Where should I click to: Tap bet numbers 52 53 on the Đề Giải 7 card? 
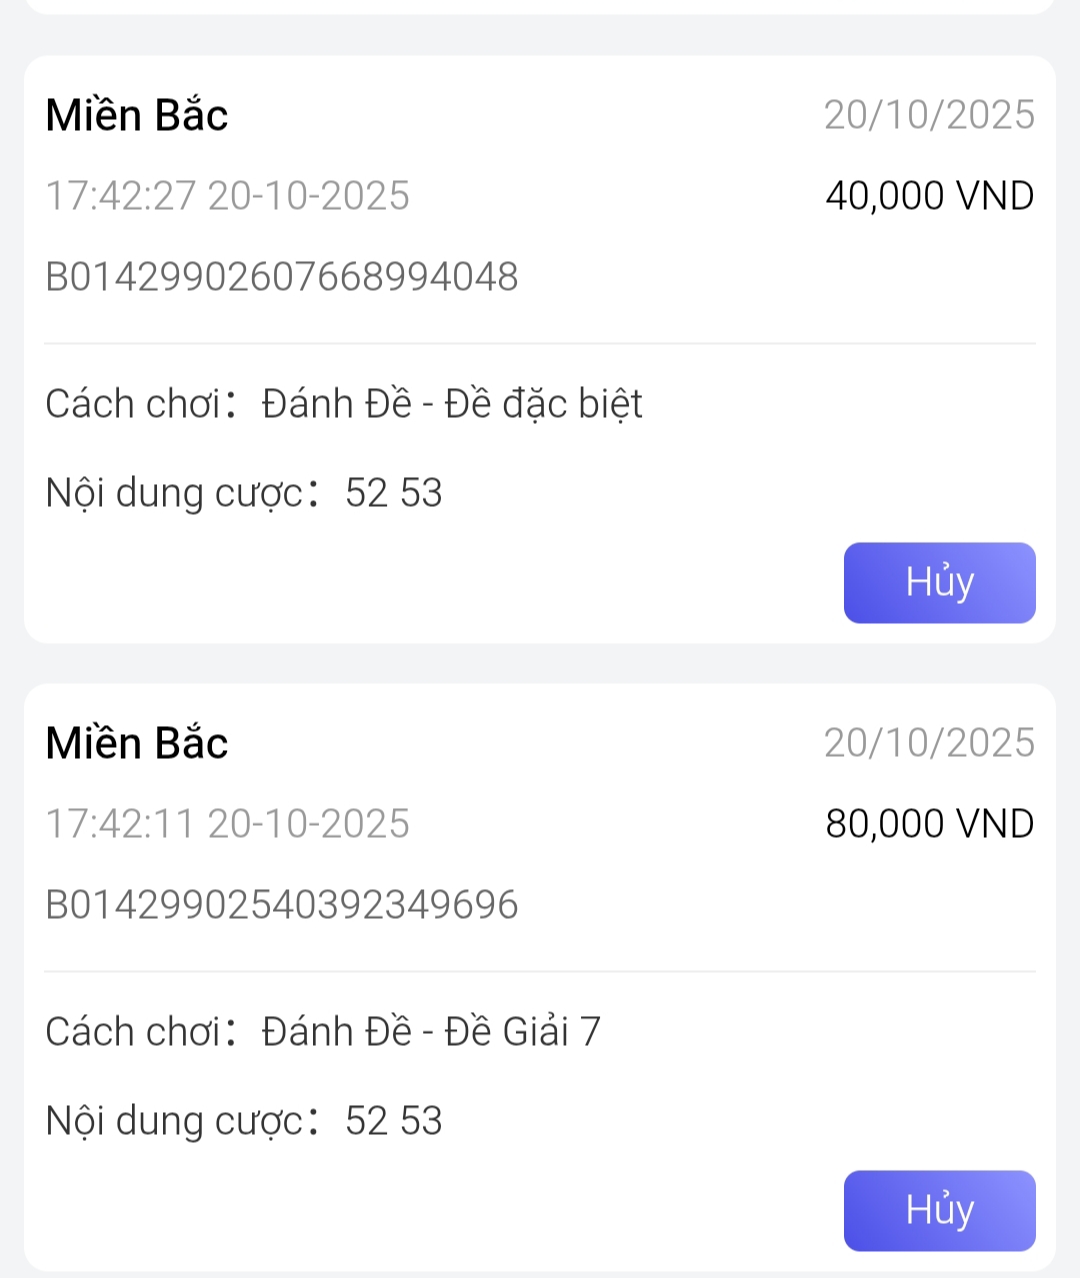394,1121
